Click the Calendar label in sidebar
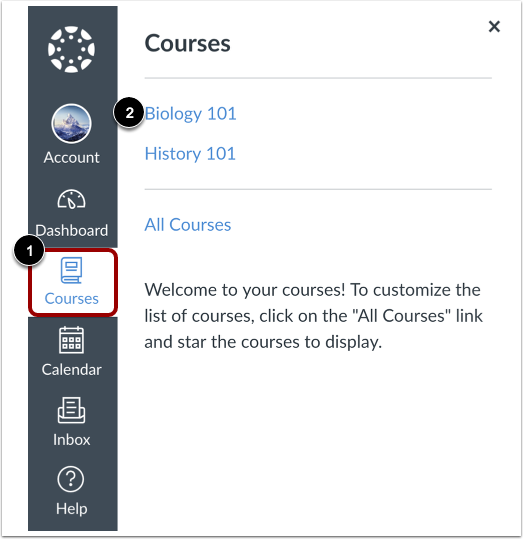Screen dimensions: 523x539 point(72,370)
